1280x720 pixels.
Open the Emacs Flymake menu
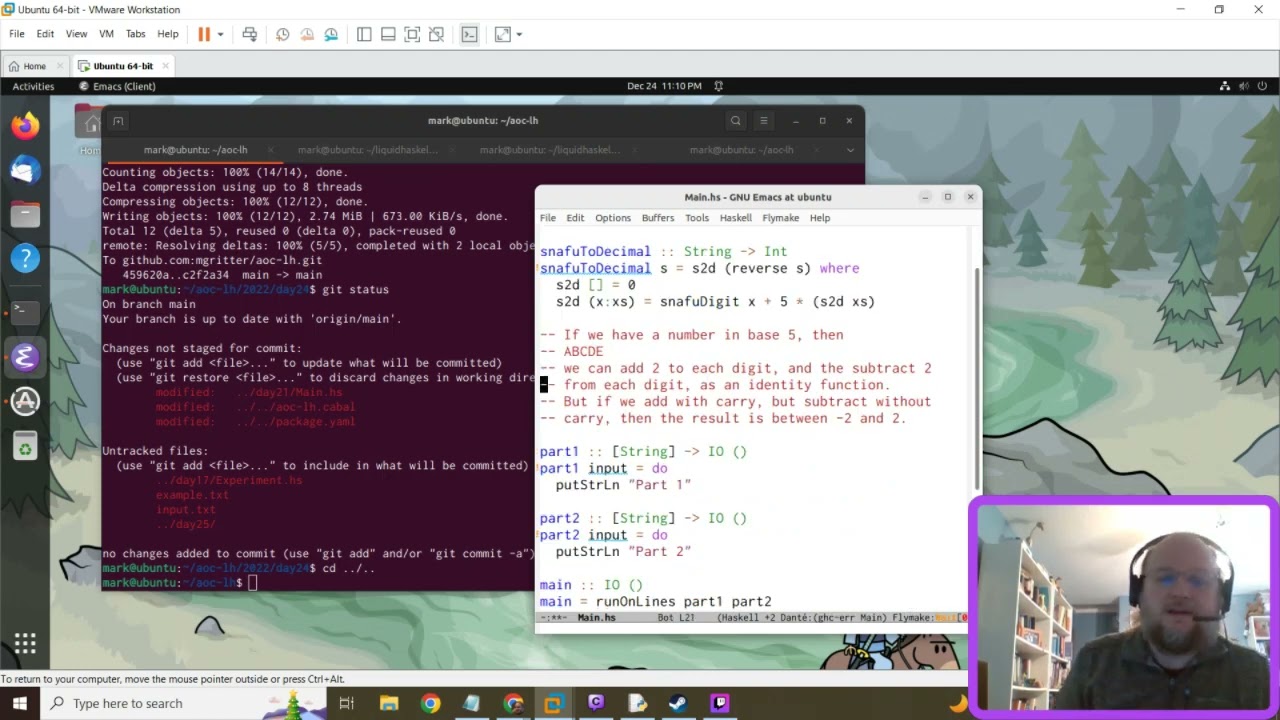780,218
